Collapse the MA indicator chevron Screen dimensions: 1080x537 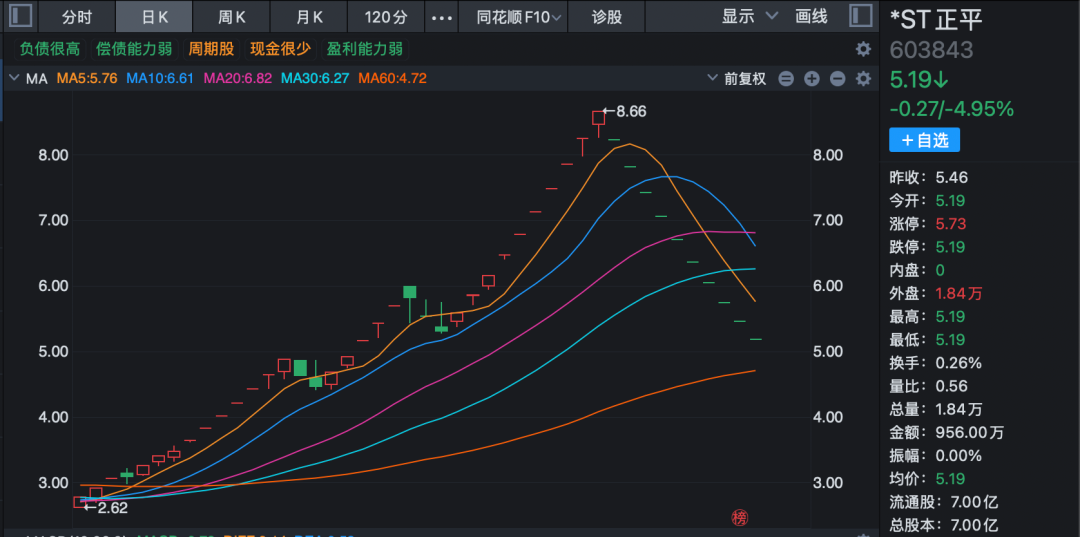(14, 78)
